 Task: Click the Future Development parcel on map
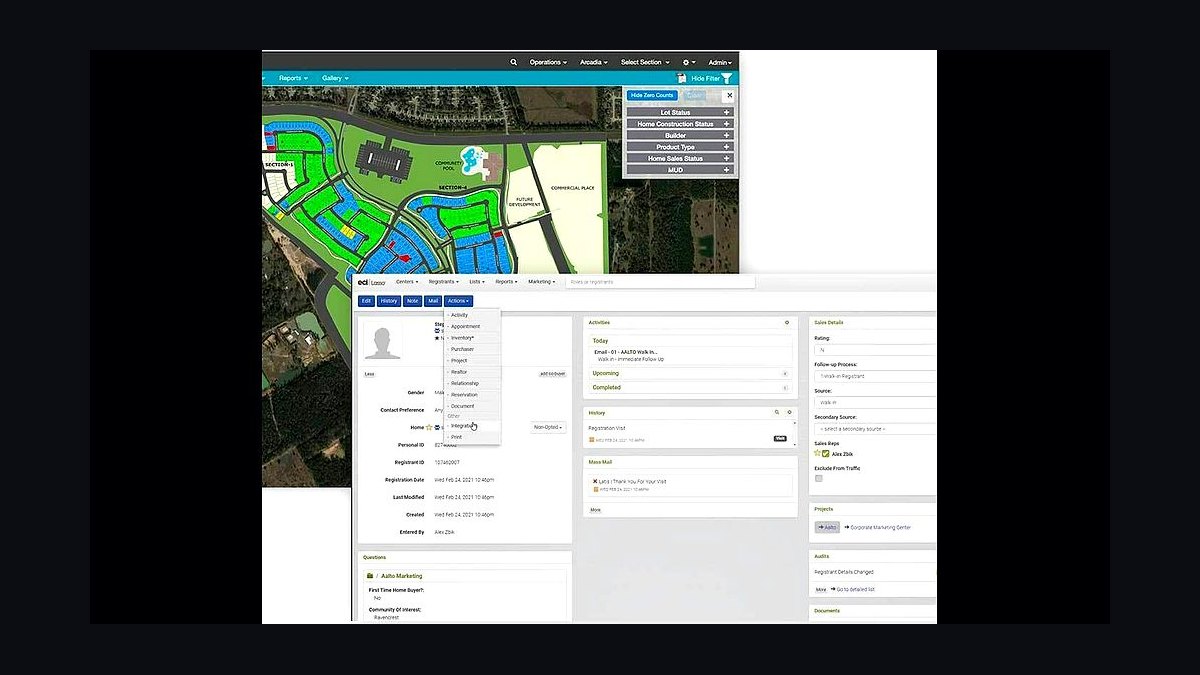pos(524,203)
